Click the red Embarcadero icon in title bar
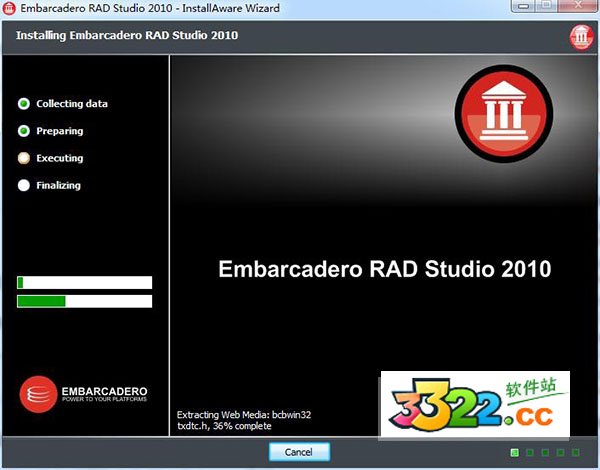The height and width of the screenshot is (470, 600). pyautogui.click(x=9, y=8)
